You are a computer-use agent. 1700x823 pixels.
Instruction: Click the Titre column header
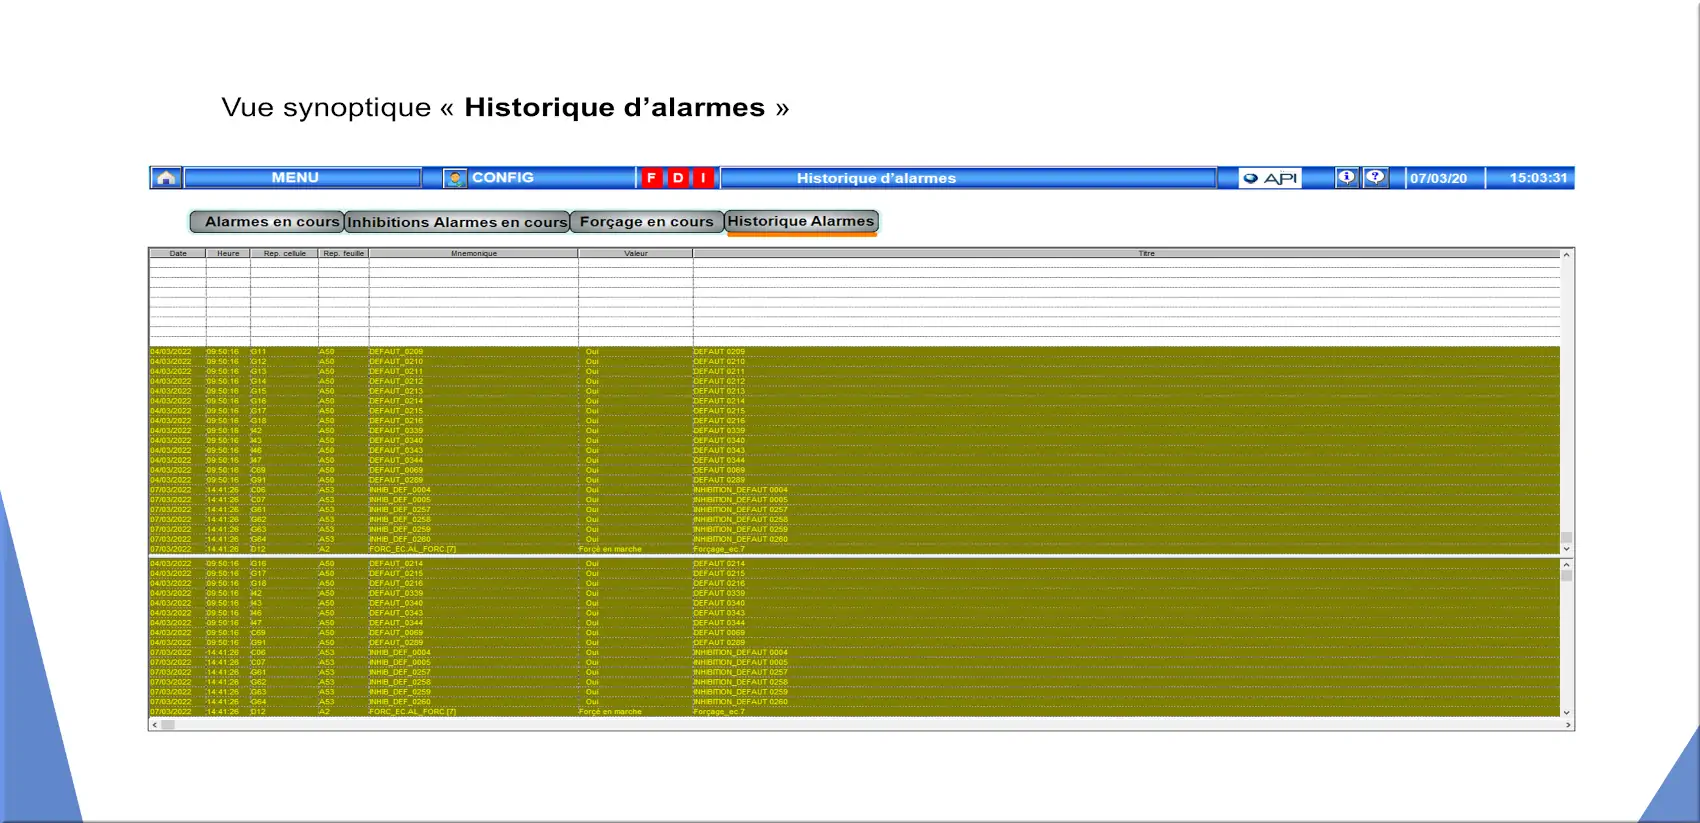point(1126,253)
